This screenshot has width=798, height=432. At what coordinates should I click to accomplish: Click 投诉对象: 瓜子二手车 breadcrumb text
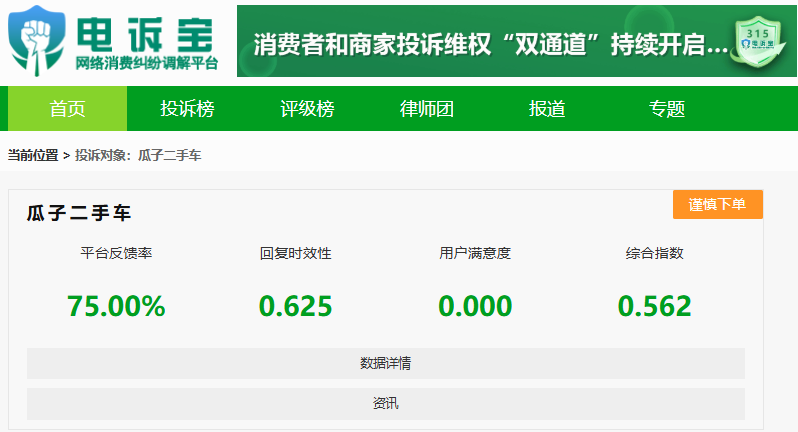(x=138, y=155)
